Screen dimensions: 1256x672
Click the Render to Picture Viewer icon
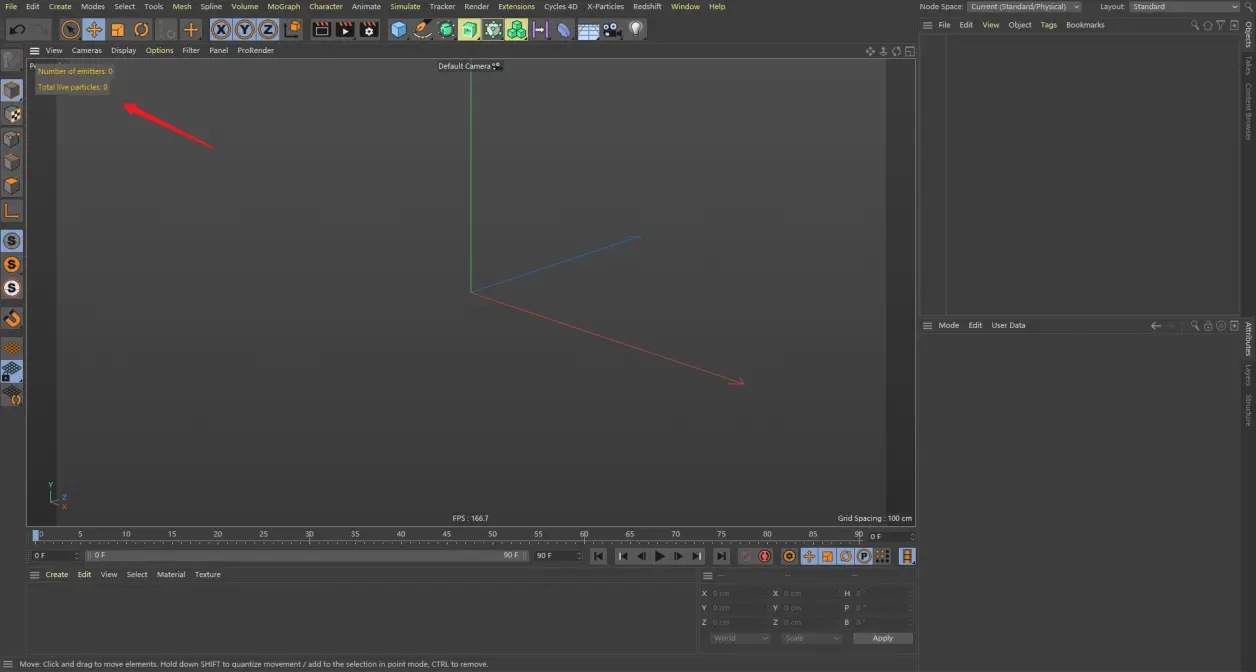(344, 29)
